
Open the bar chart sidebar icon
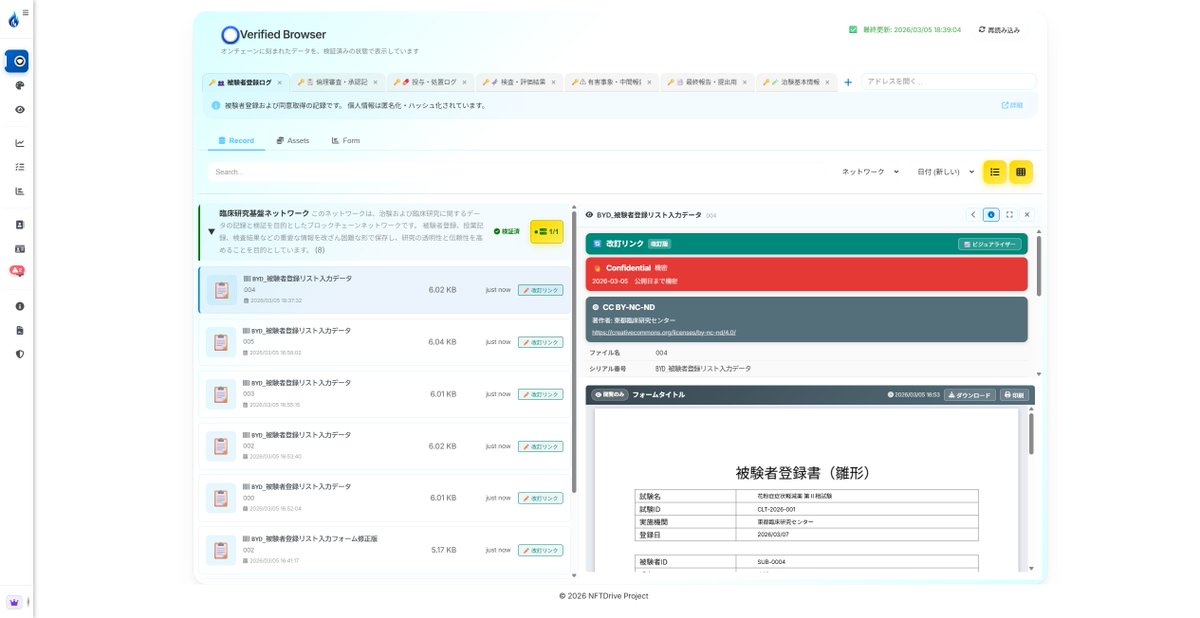(19, 191)
